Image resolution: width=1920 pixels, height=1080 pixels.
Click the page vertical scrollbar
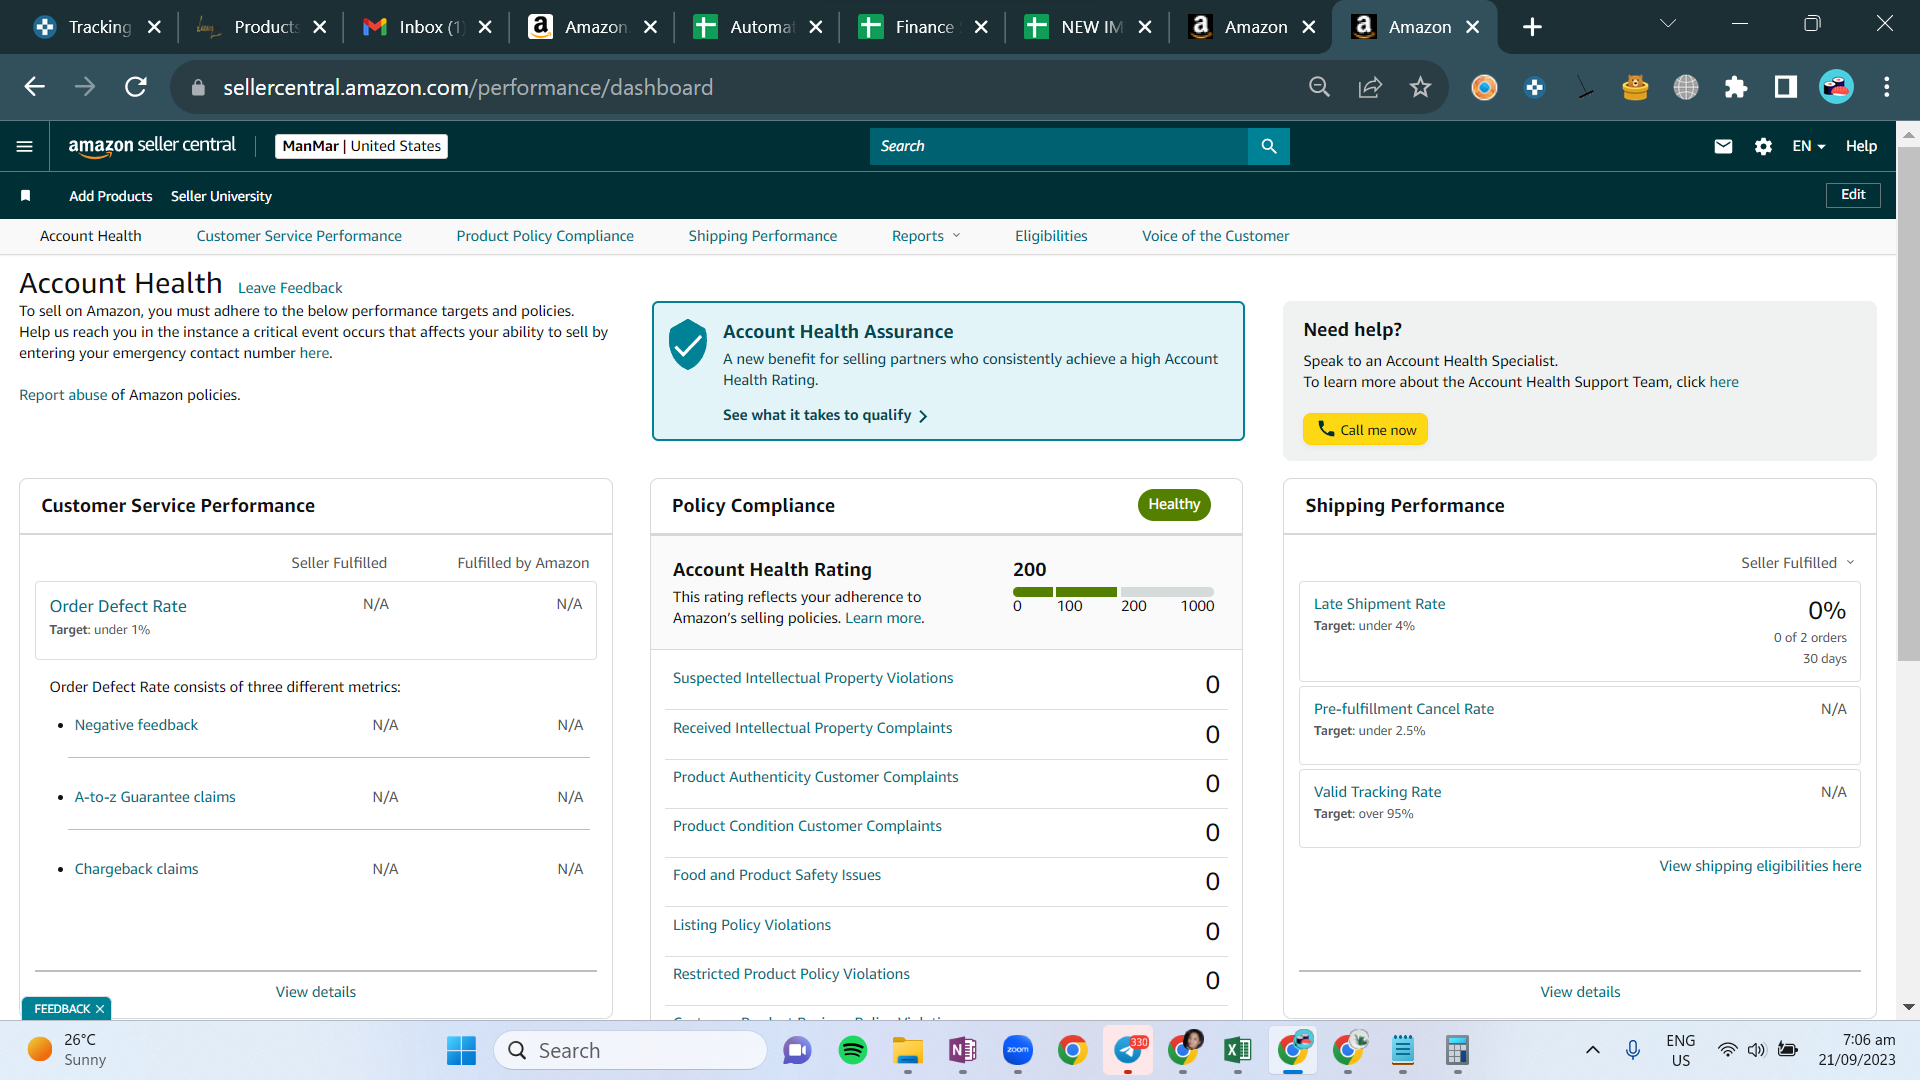tap(1908, 405)
